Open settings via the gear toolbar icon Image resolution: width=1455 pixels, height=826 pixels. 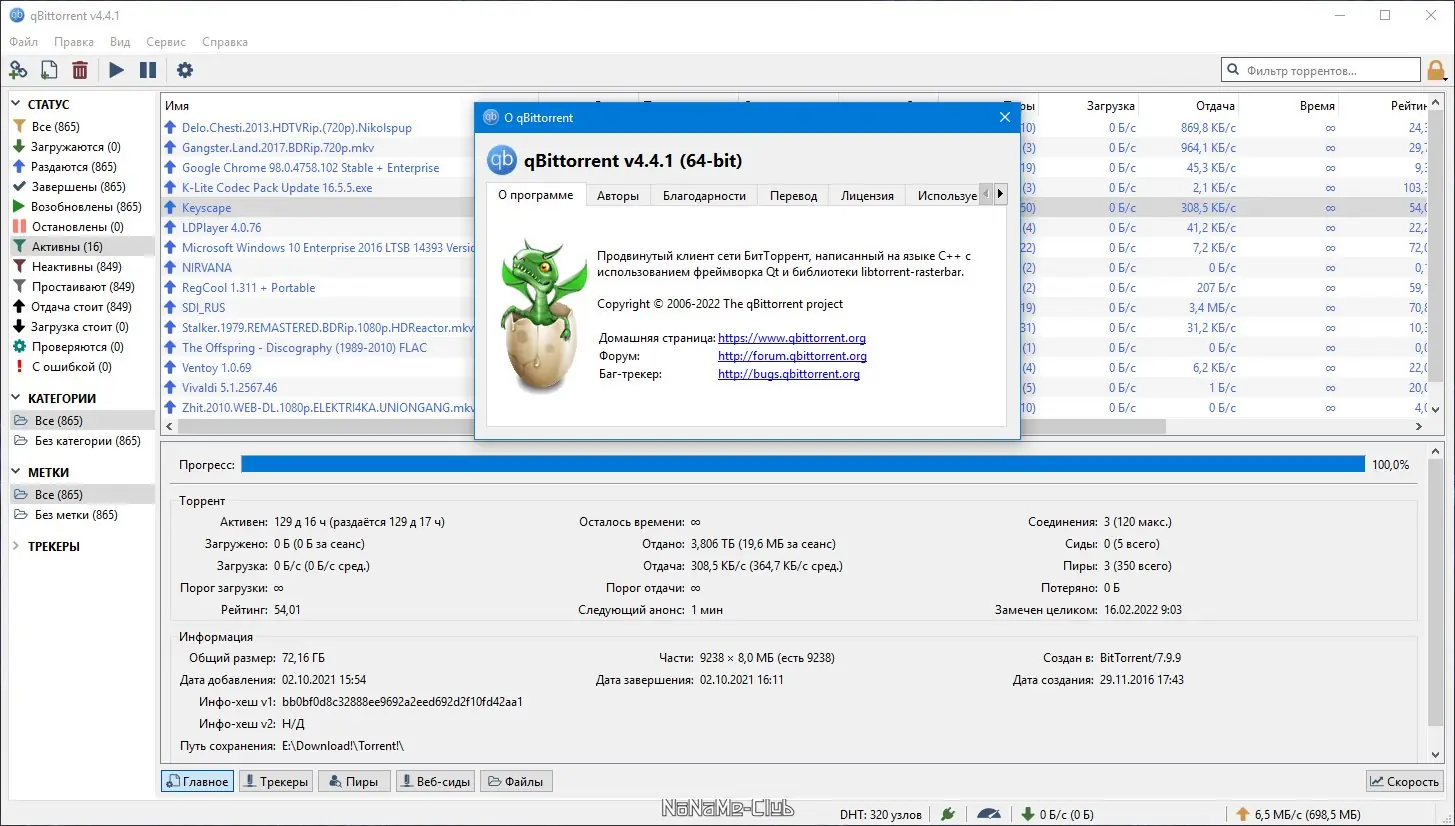185,70
